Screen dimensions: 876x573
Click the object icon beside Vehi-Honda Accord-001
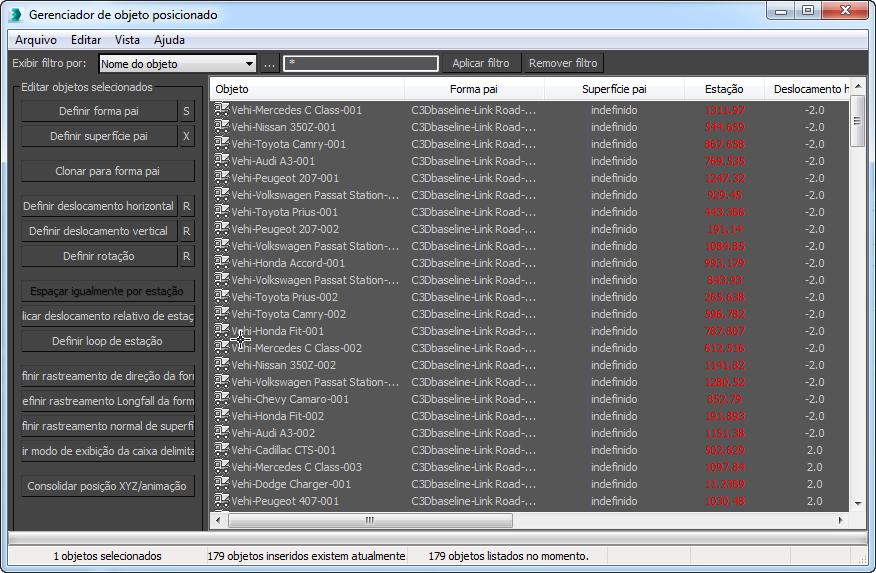tap(221, 263)
